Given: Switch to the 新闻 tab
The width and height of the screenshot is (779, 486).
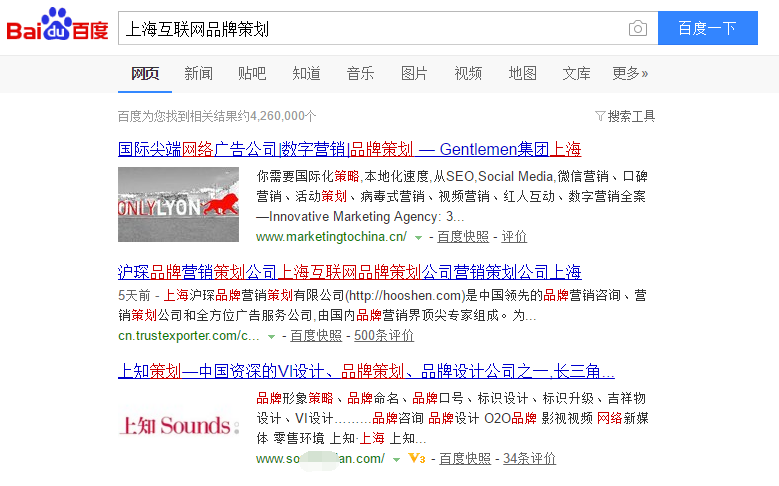Looking at the screenshot, I should tap(198, 74).
